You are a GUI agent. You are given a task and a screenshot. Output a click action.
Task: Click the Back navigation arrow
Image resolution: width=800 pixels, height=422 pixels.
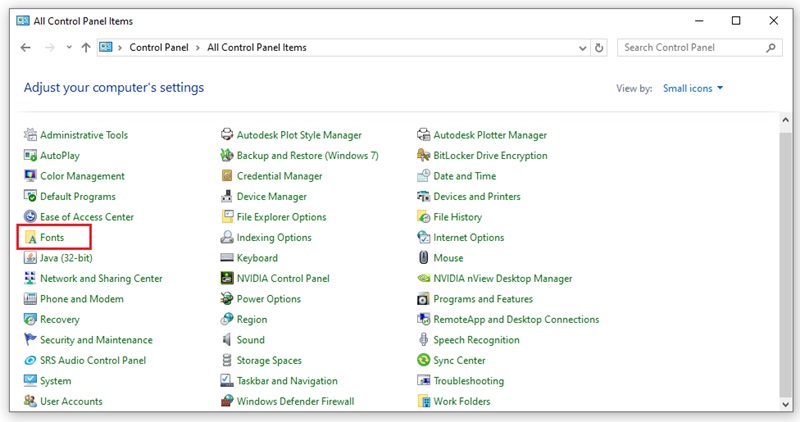coord(26,47)
